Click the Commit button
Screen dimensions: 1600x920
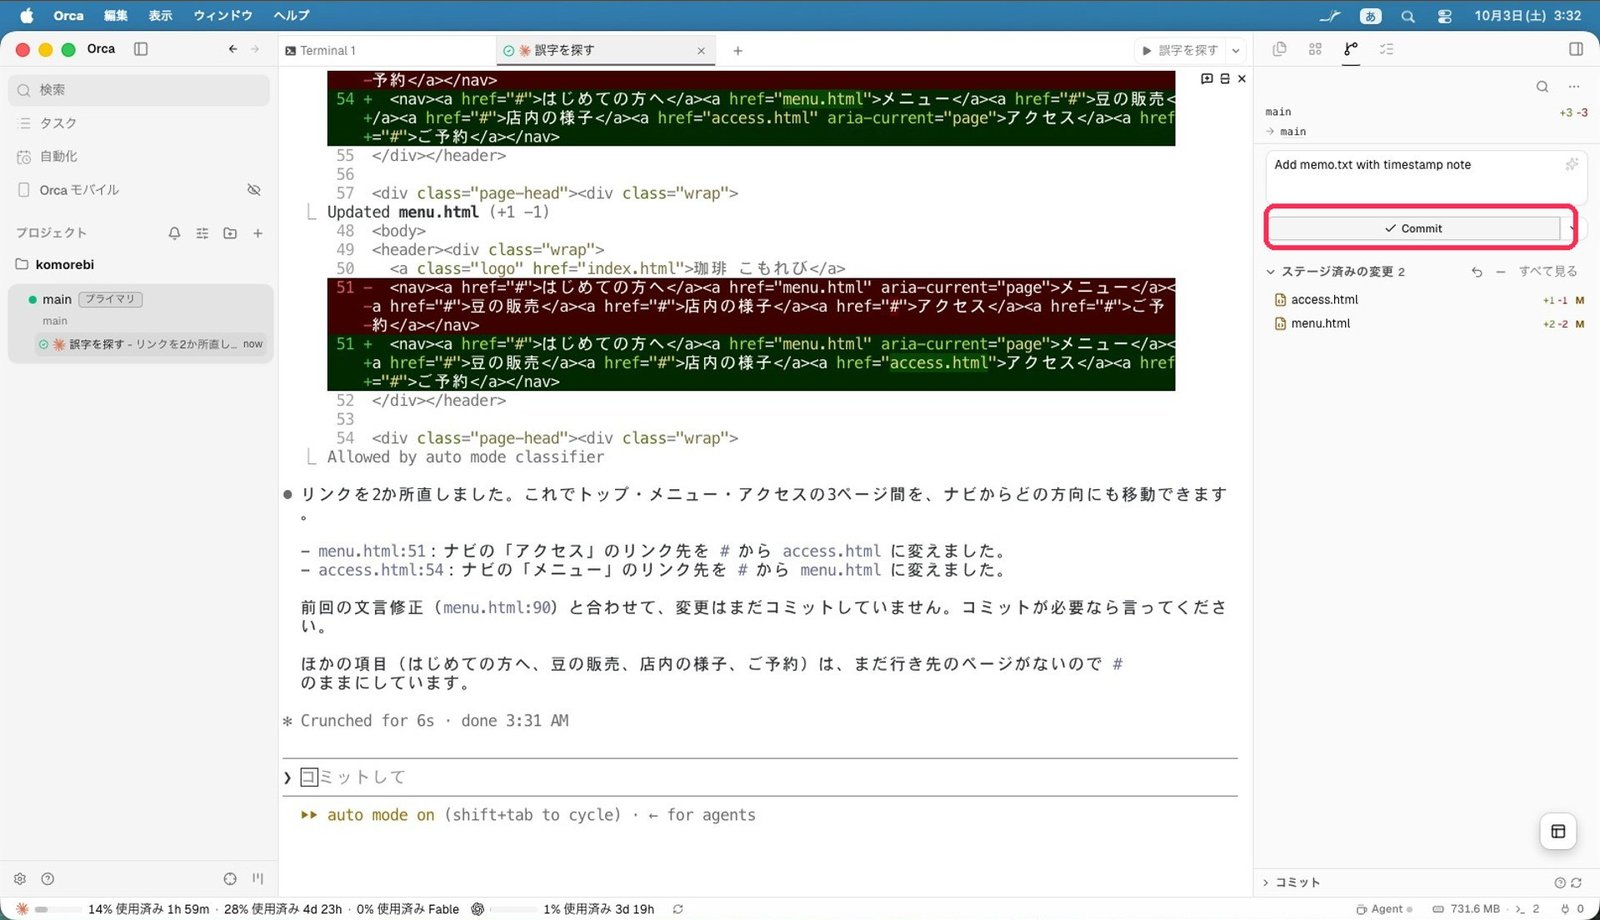(x=1413, y=229)
